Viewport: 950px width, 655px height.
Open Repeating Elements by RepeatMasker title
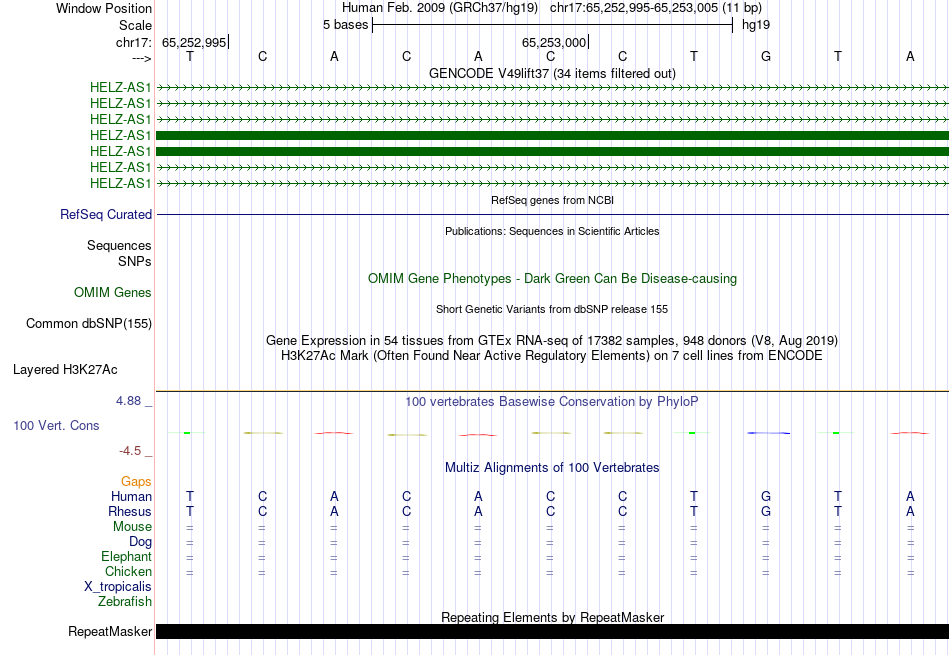552,617
